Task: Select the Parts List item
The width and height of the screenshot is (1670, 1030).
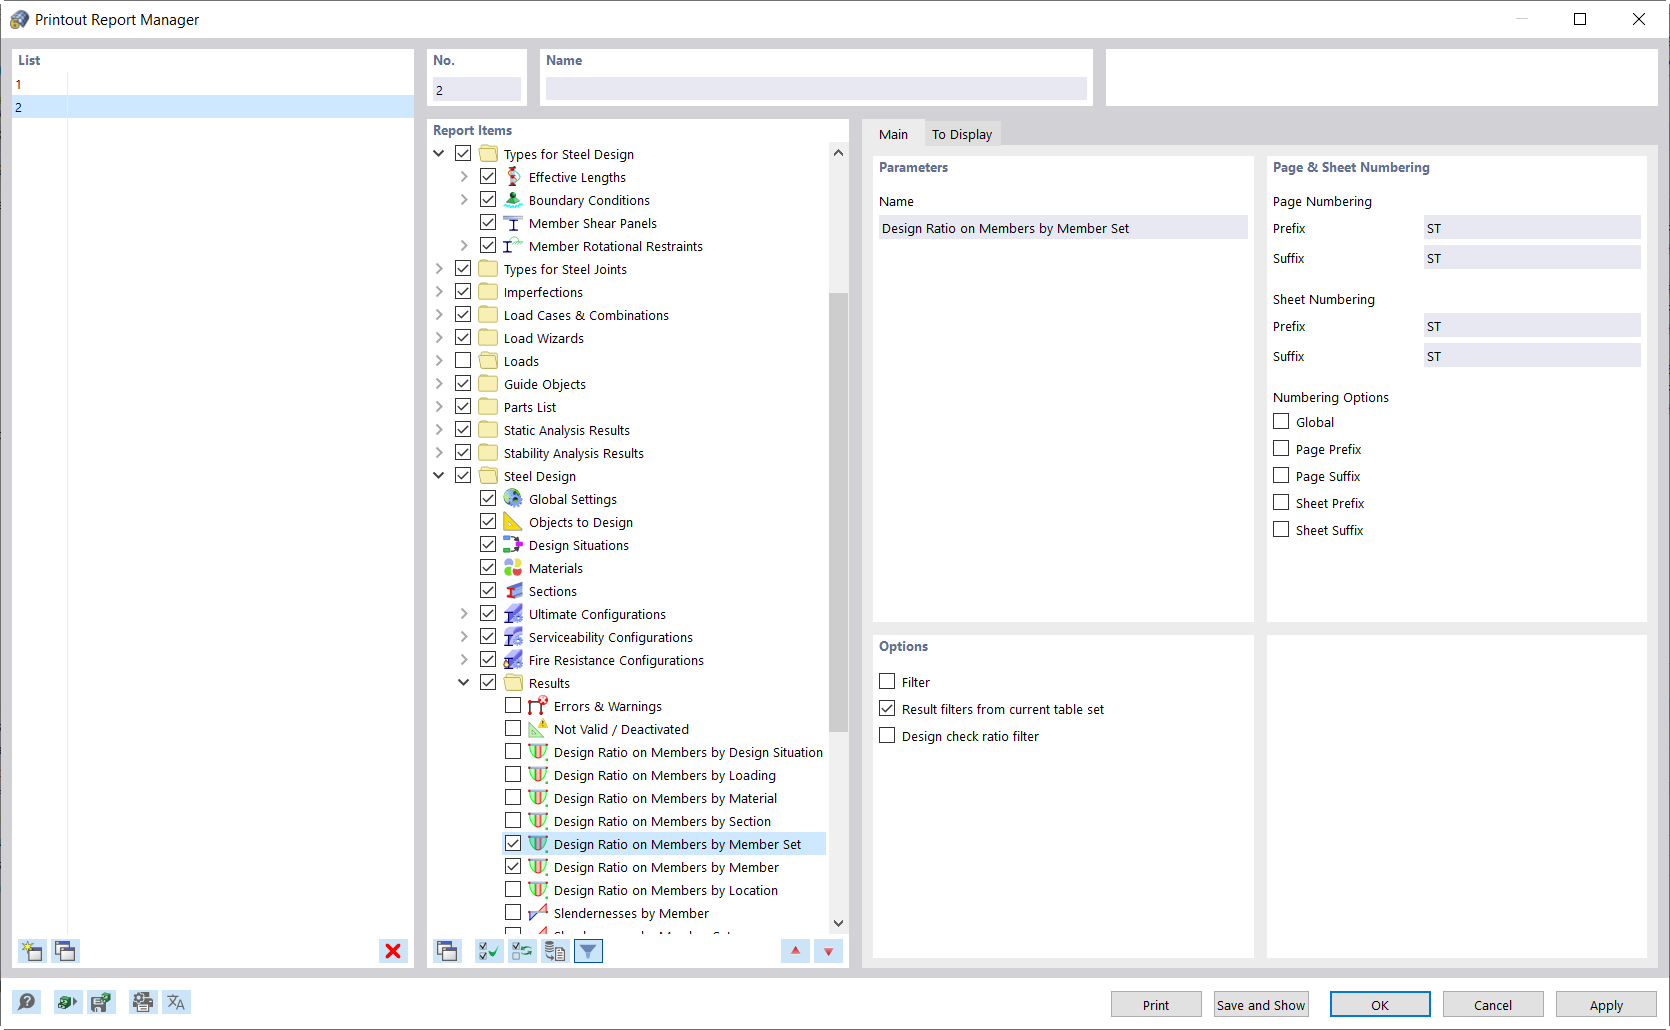Action: tap(530, 407)
